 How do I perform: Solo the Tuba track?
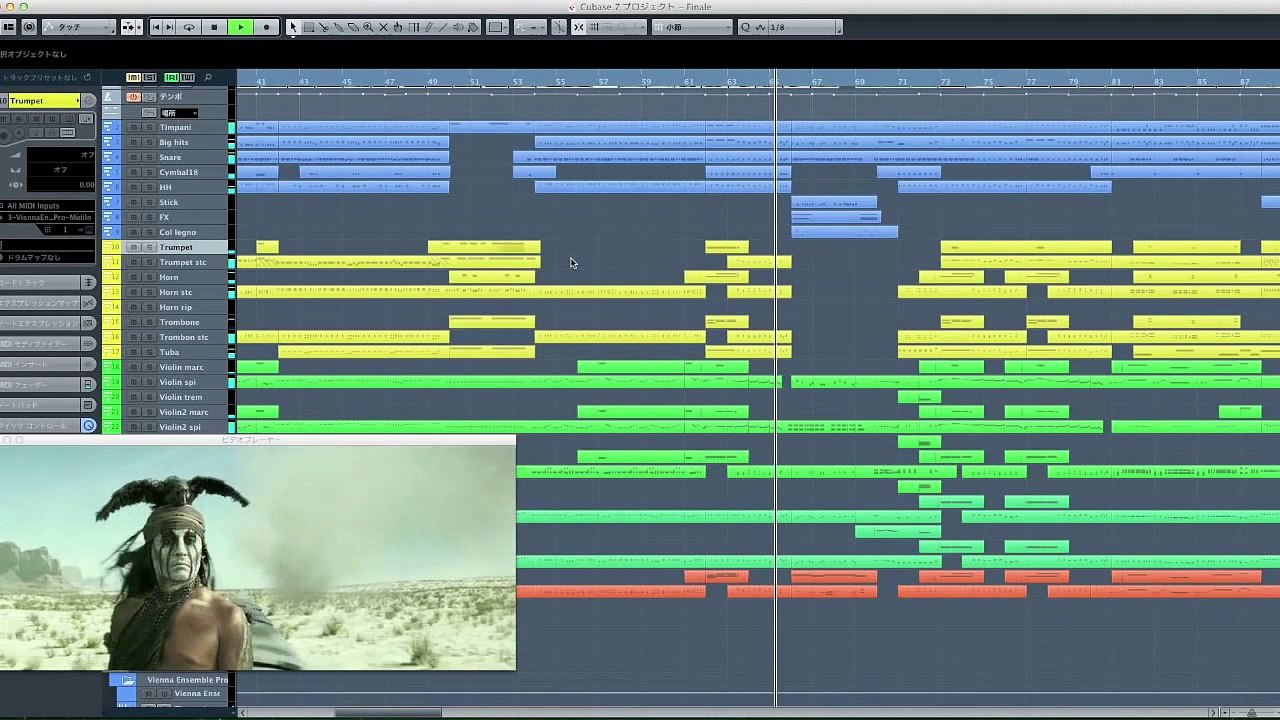[x=149, y=352]
